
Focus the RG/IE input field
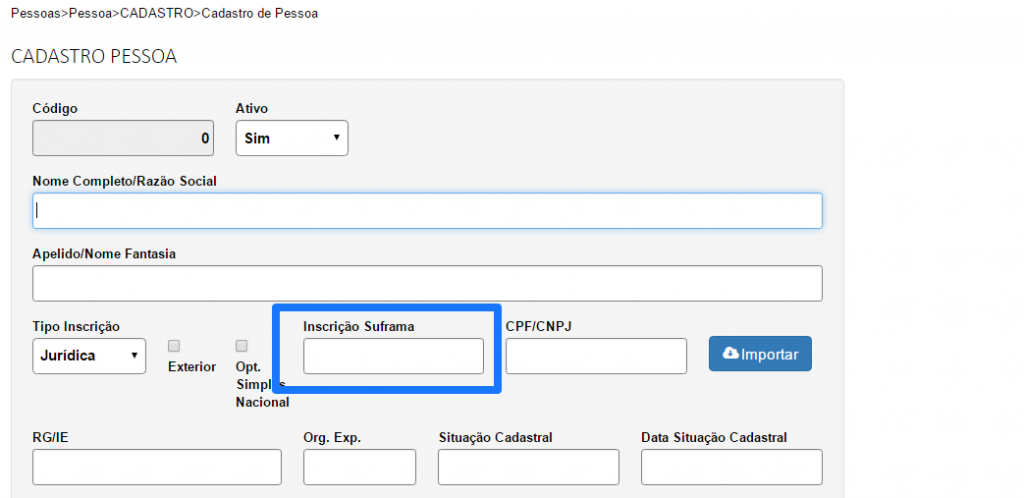(157, 467)
